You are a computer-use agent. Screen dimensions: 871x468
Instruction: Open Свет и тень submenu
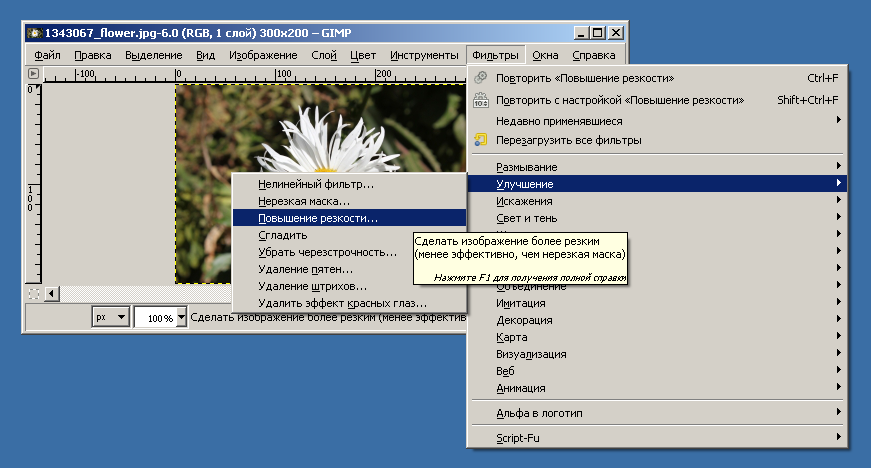tap(657, 218)
